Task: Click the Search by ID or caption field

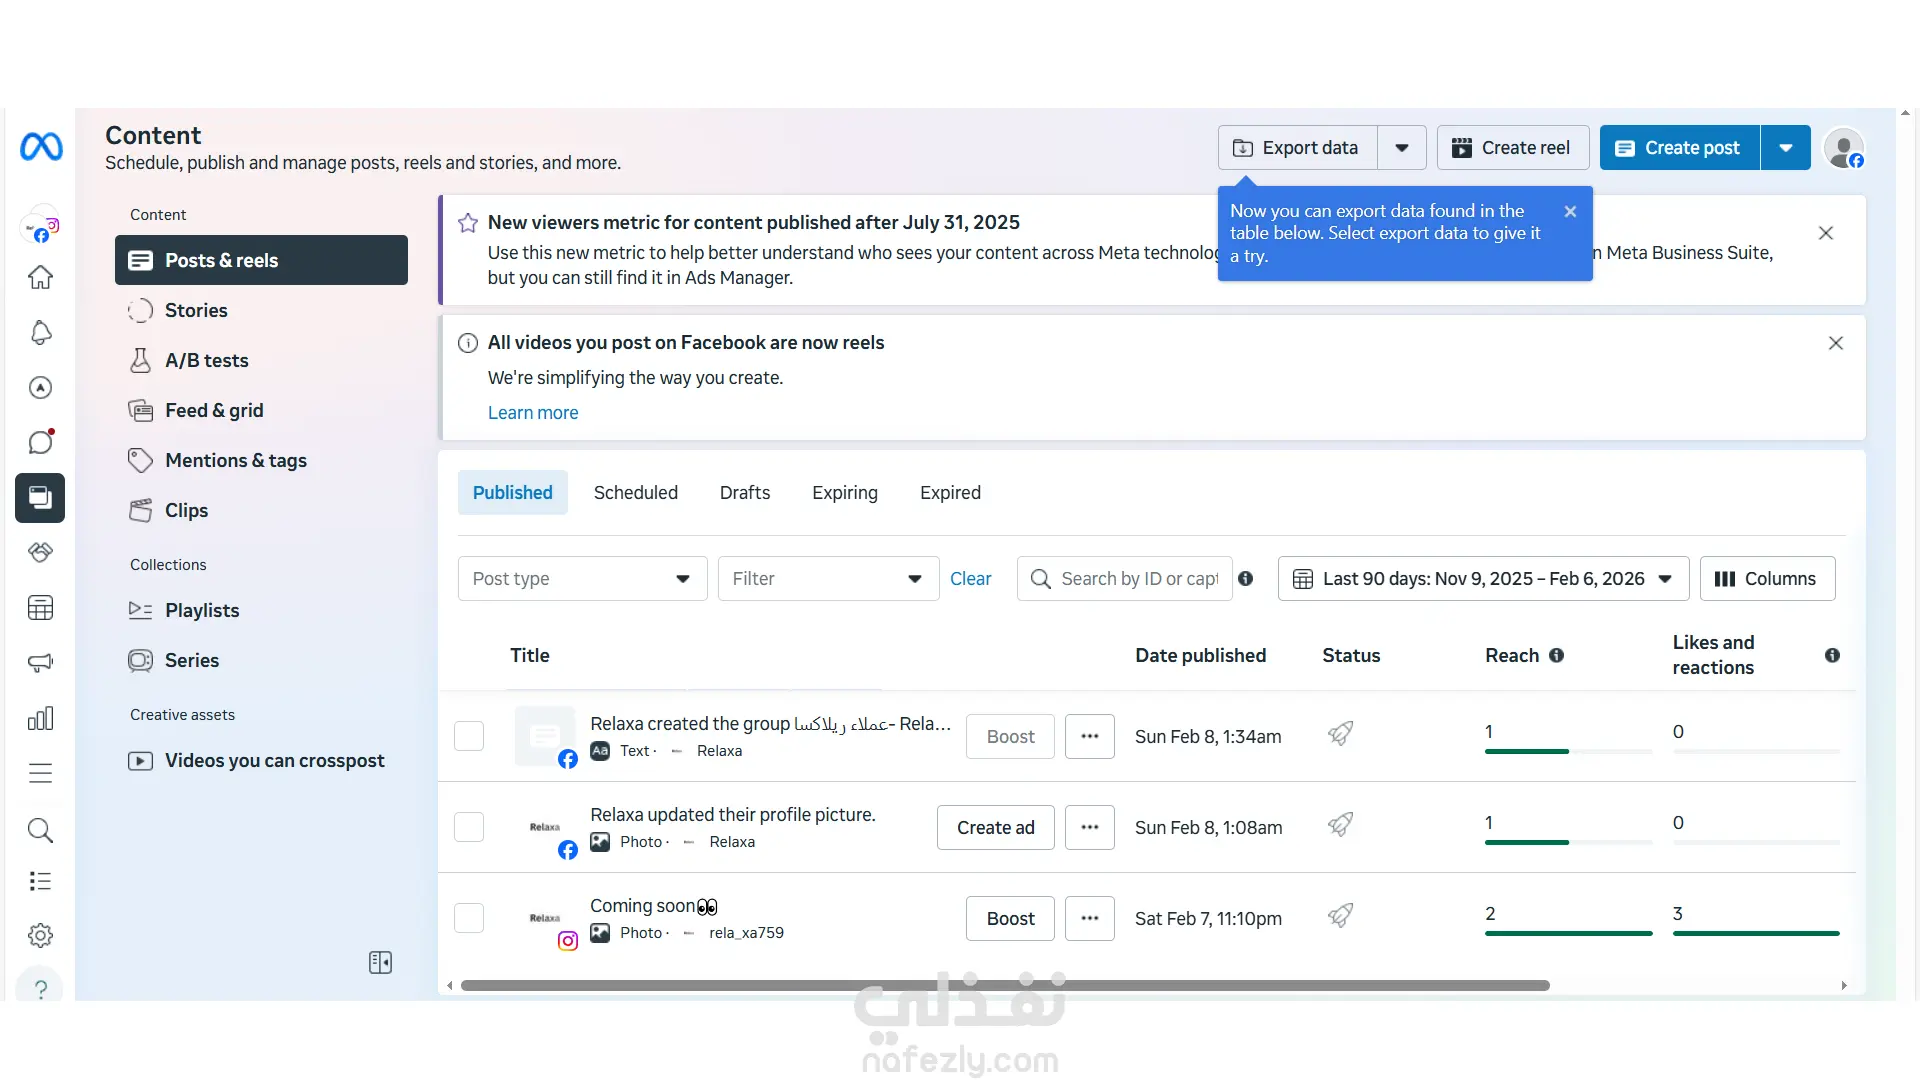Action: coord(1138,578)
